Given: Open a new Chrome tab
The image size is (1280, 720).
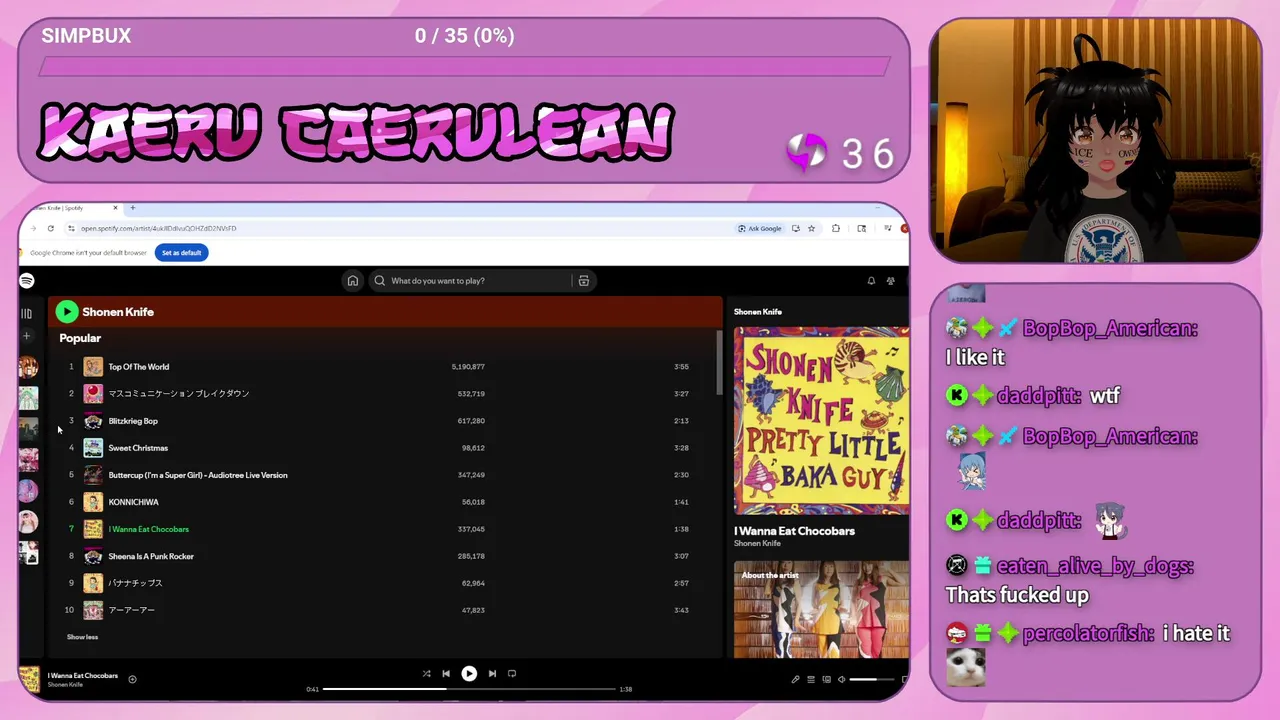Looking at the screenshot, I should click(133, 208).
